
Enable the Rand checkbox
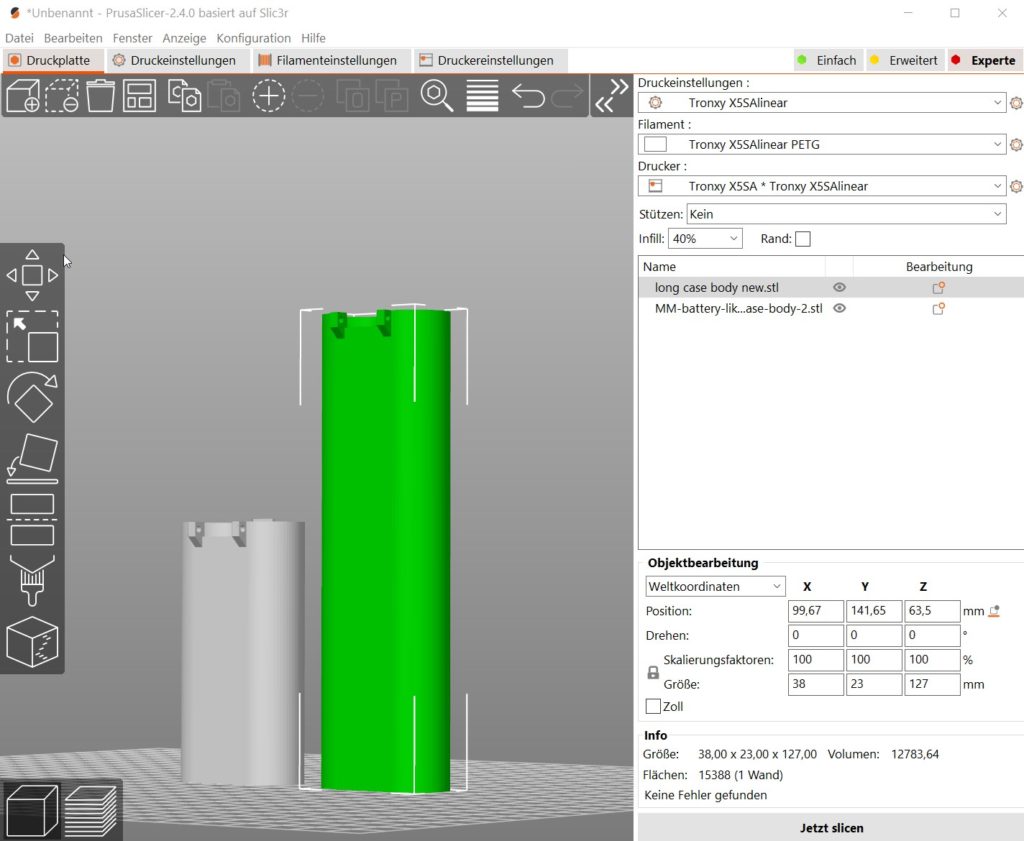(803, 239)
